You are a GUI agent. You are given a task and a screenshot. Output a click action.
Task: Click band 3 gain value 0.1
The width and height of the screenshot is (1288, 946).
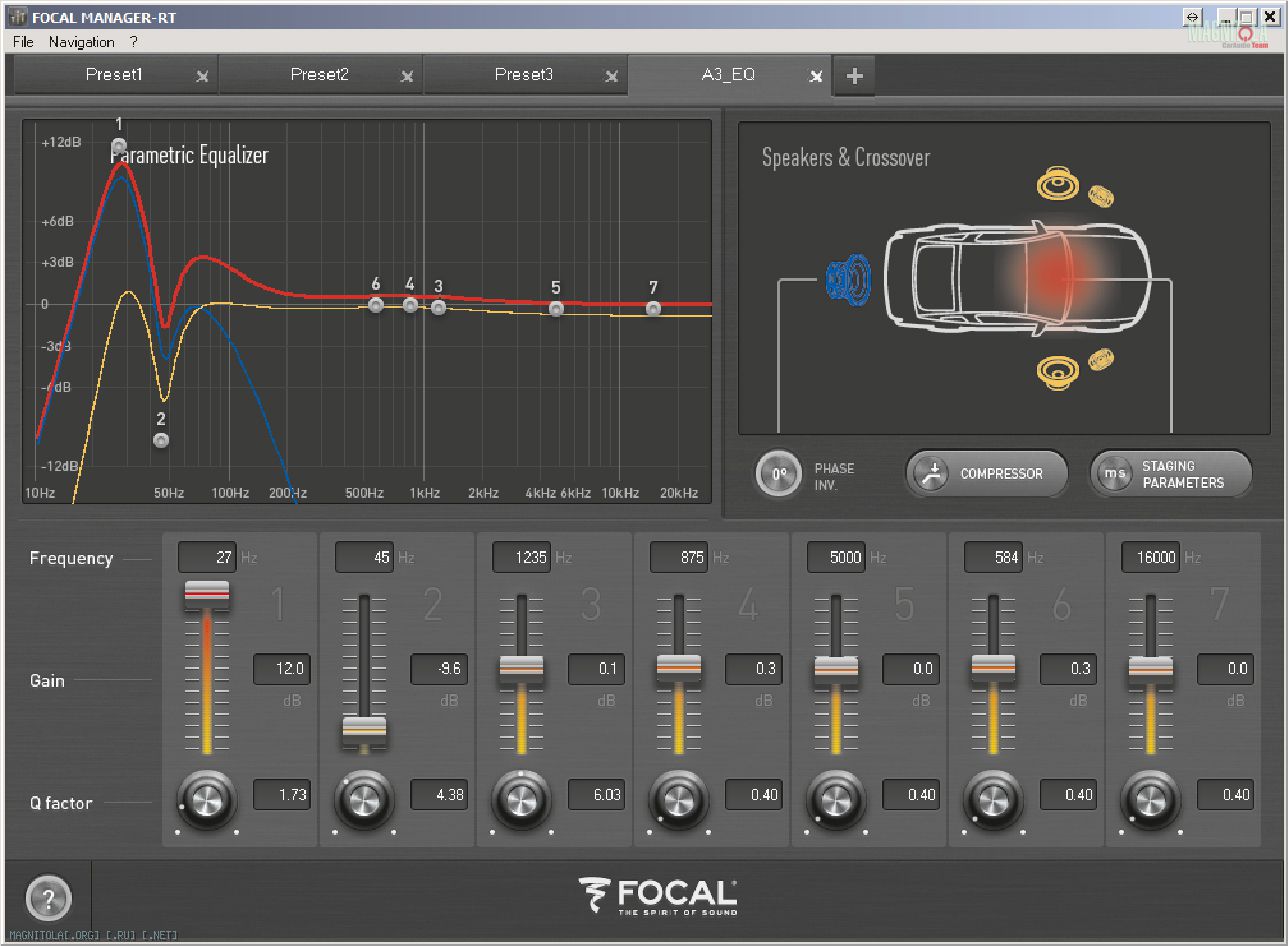point(597,669)
